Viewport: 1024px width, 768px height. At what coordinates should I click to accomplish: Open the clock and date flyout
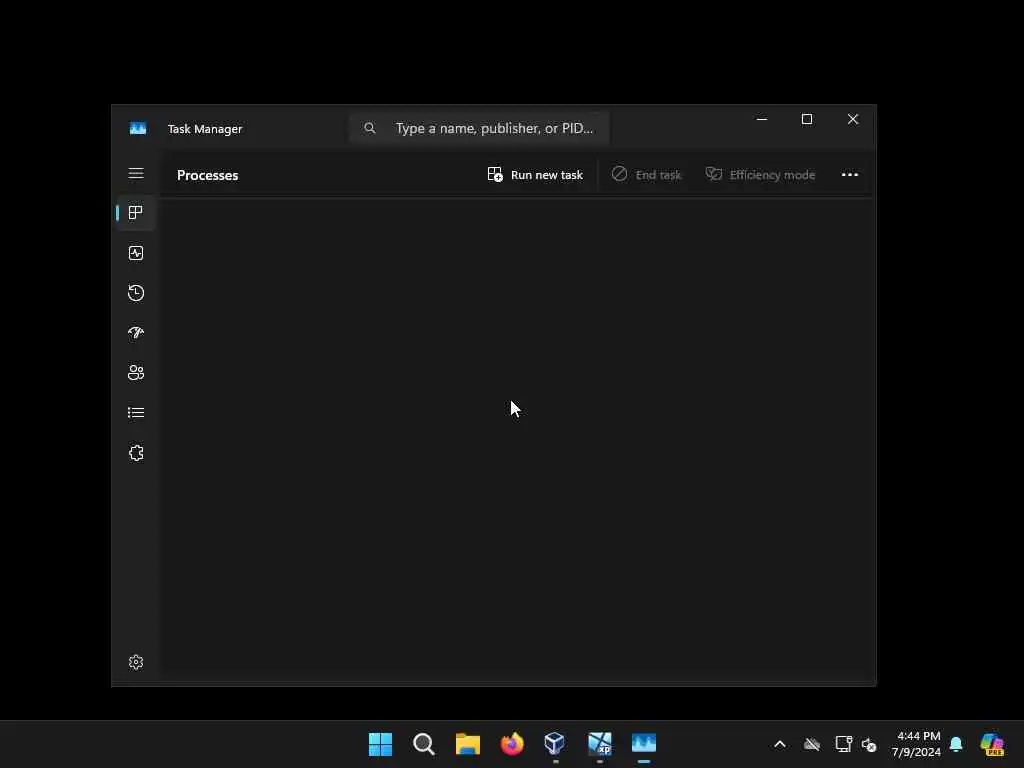[x=916, y=744]
